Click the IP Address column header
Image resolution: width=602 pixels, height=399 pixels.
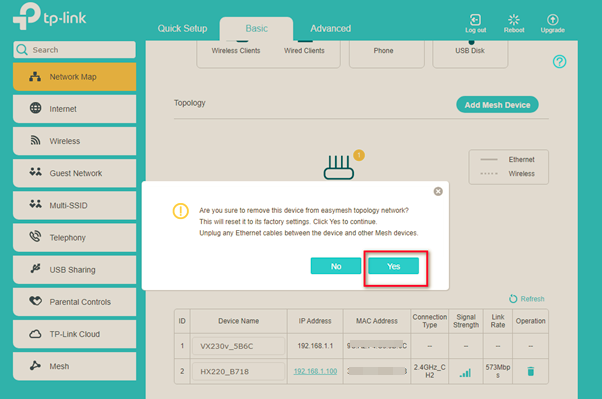[x=315, y=321]
